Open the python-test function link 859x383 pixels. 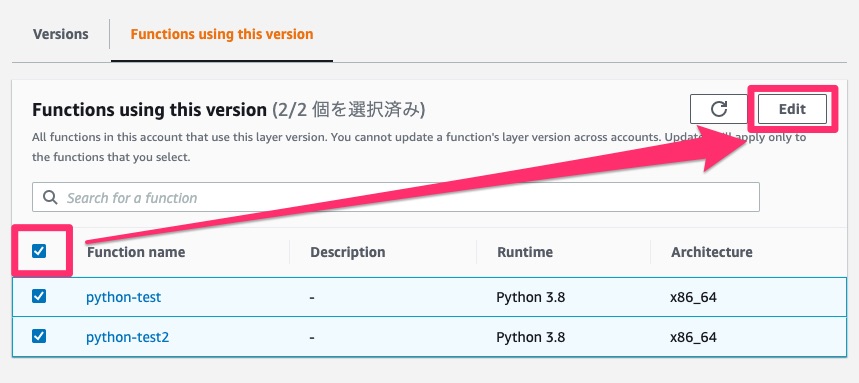tap(124, 297)
